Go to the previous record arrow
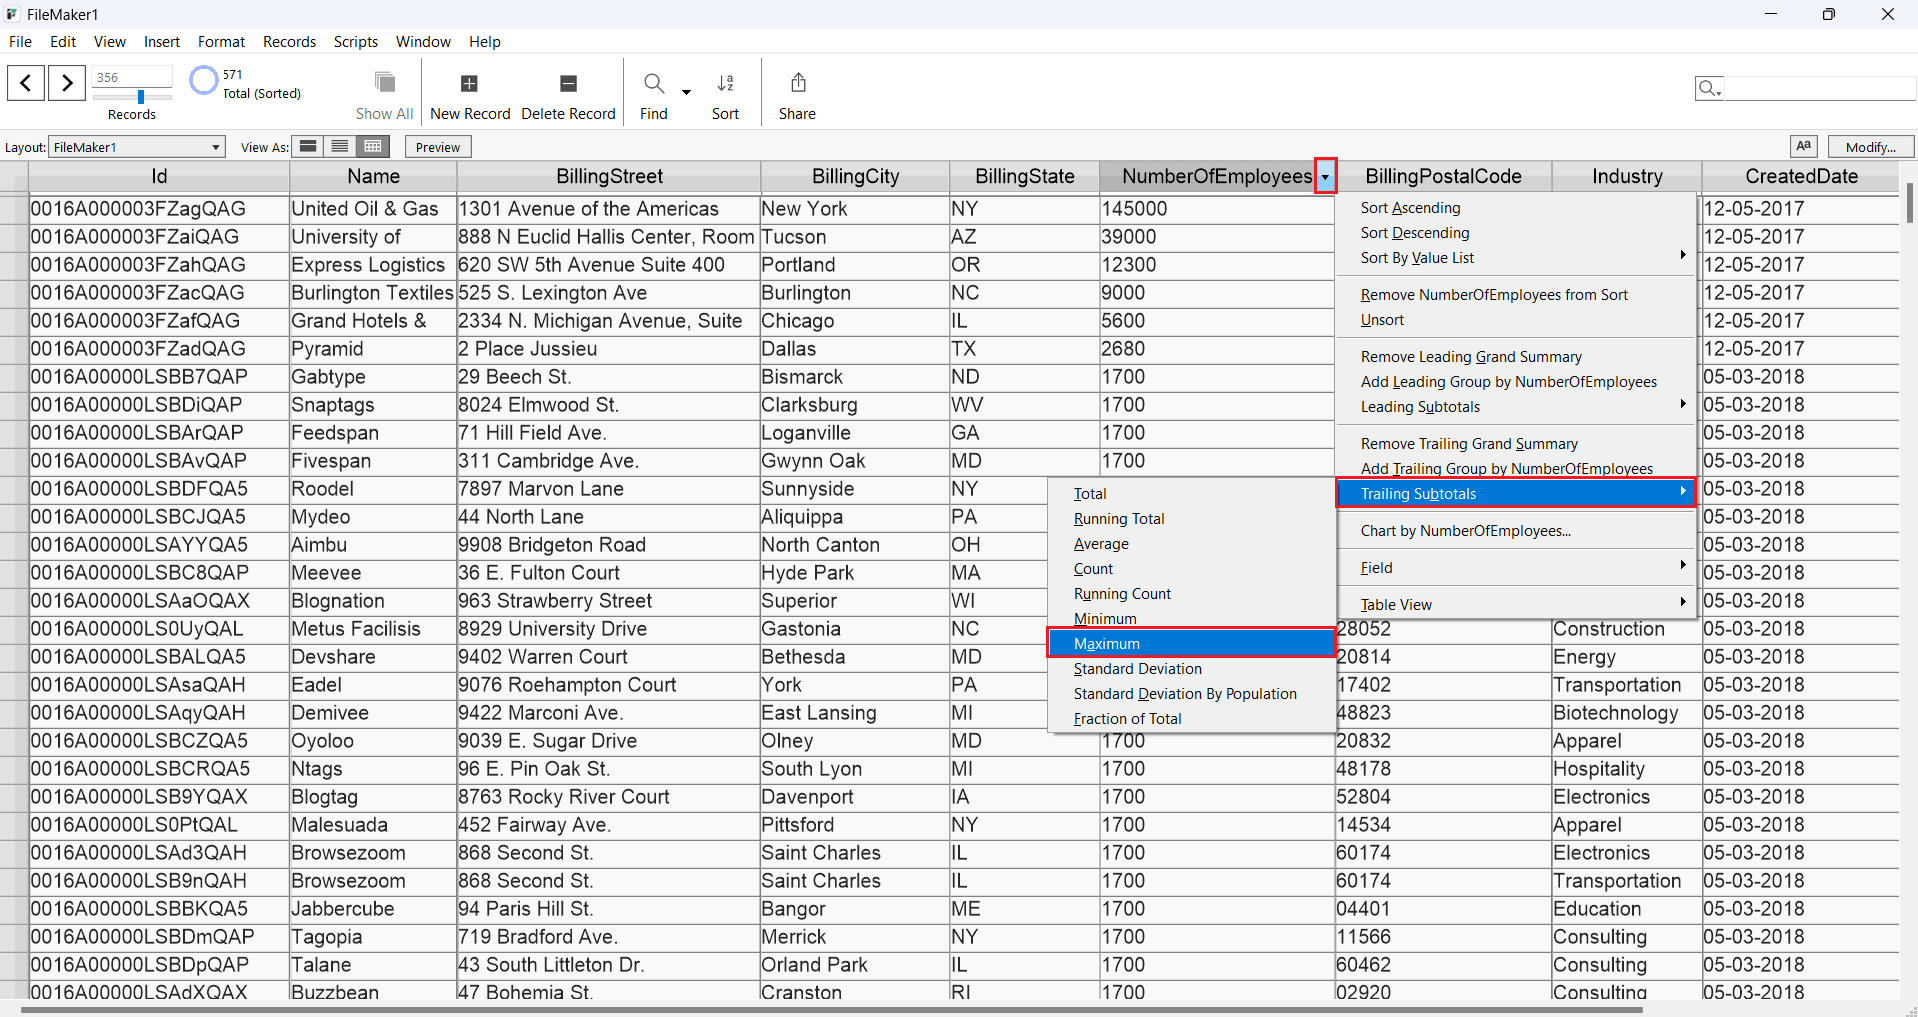This screenshot has width=1918, height=1017. tap(26, 82)
